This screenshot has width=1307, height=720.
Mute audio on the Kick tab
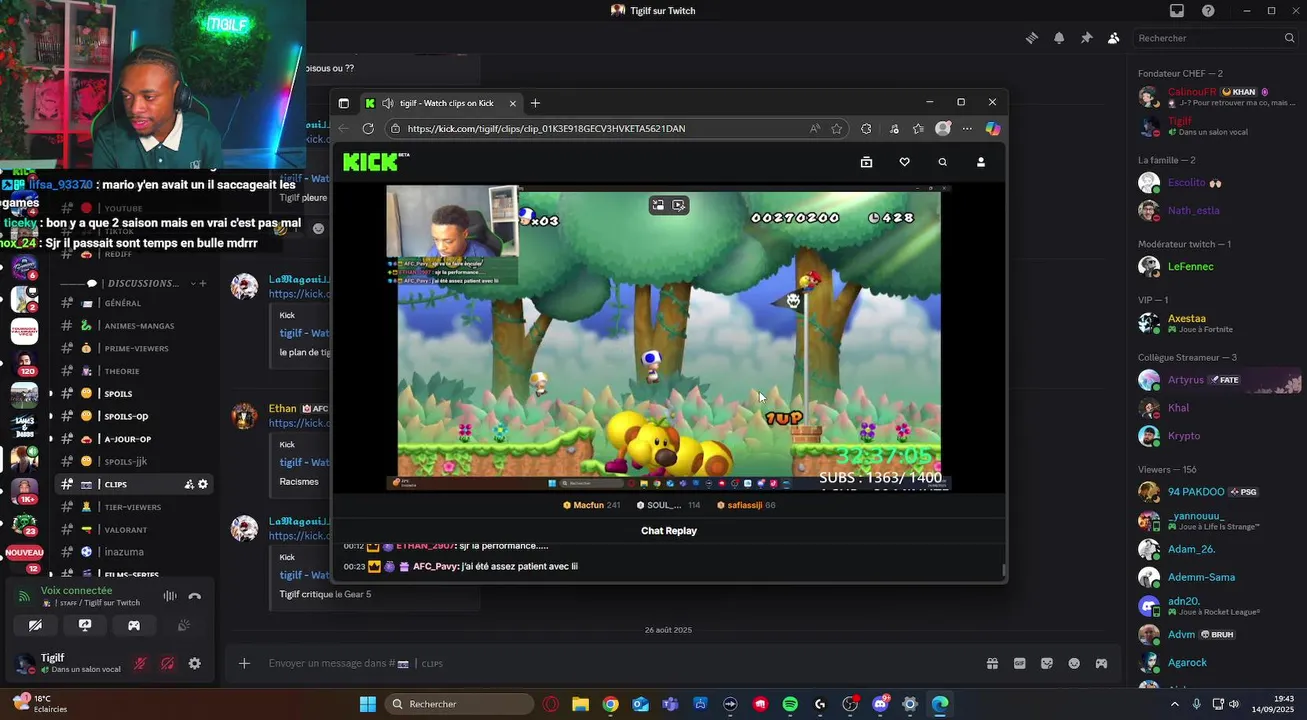pos(387,103)
